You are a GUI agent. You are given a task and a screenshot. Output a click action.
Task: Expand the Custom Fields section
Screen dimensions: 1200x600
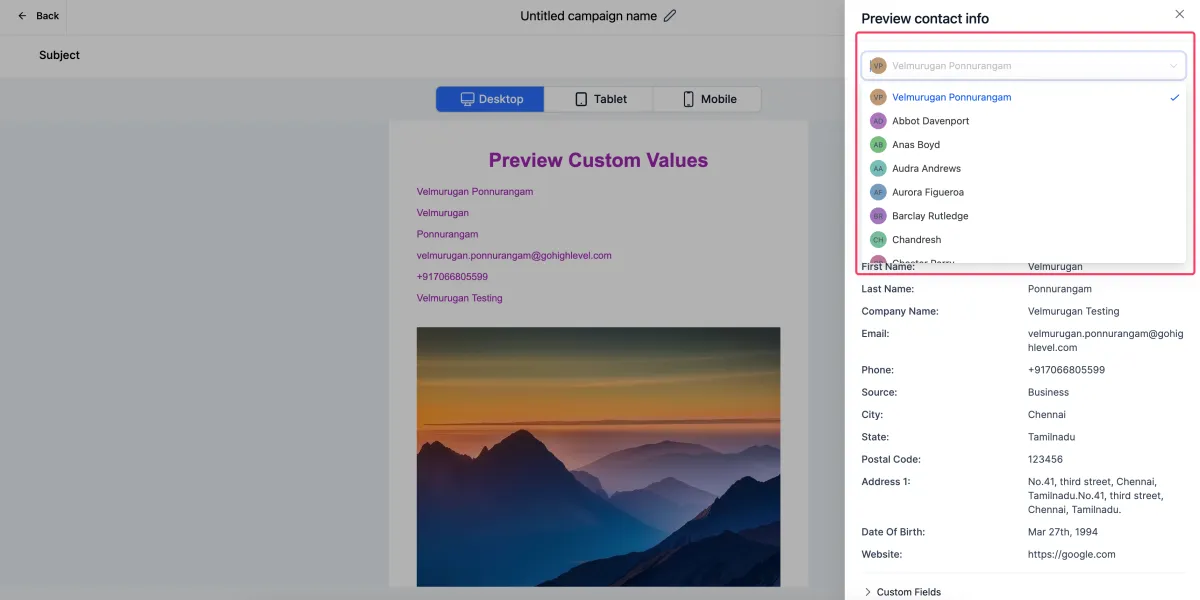(x=907, y=592)
